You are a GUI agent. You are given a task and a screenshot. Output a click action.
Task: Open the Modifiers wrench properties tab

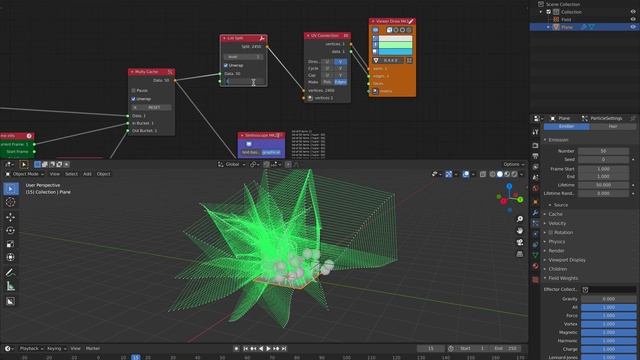click(536, 213)
